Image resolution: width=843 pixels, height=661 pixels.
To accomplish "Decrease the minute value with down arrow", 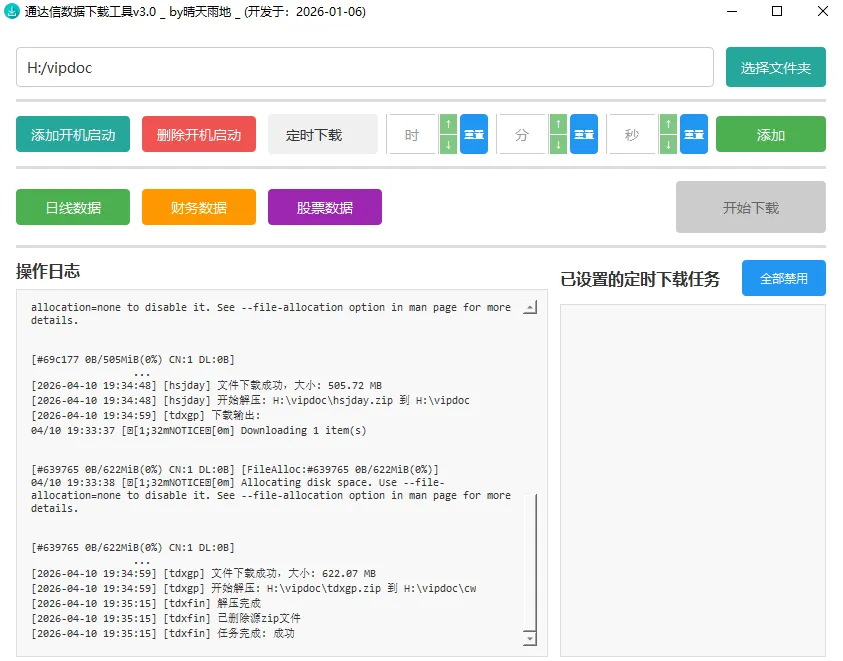I will pyautogui.click(x=558, y=144).
